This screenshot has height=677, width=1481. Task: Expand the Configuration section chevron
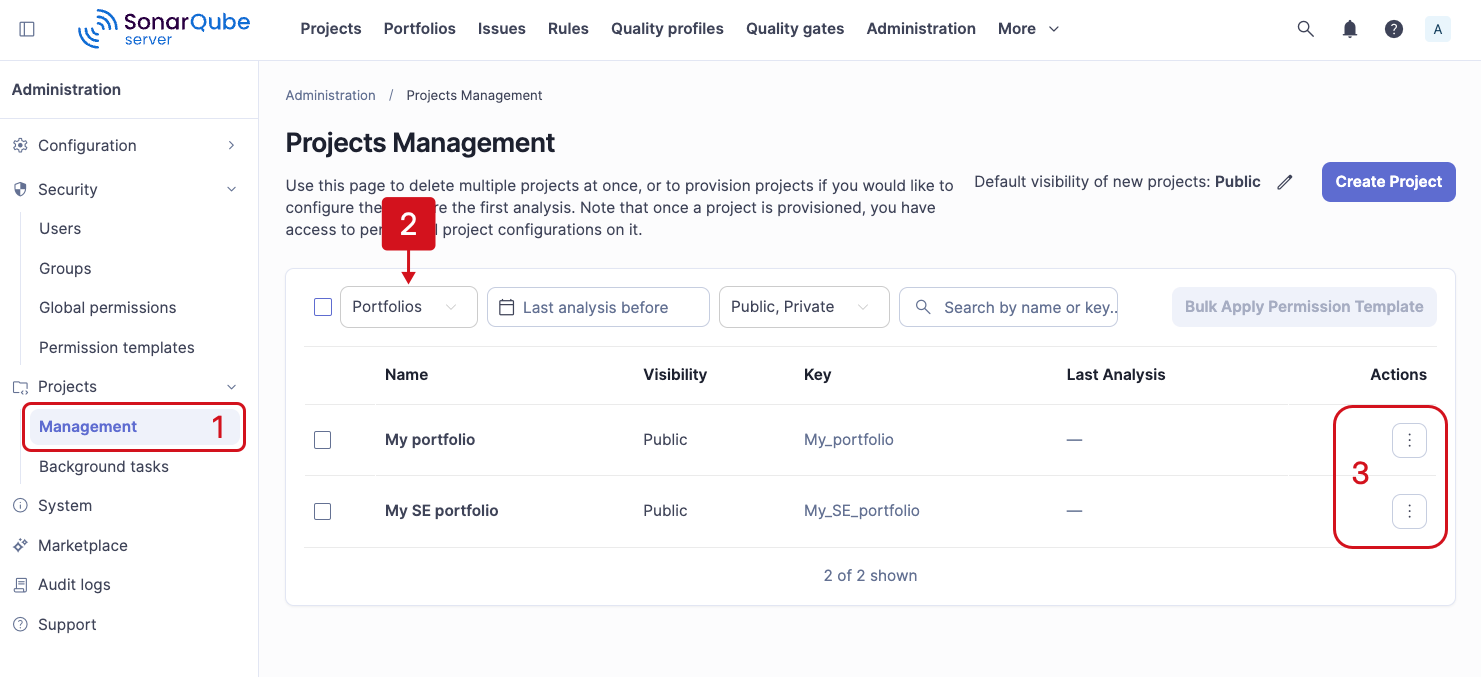pyautogui.click(x=231, y=145)
